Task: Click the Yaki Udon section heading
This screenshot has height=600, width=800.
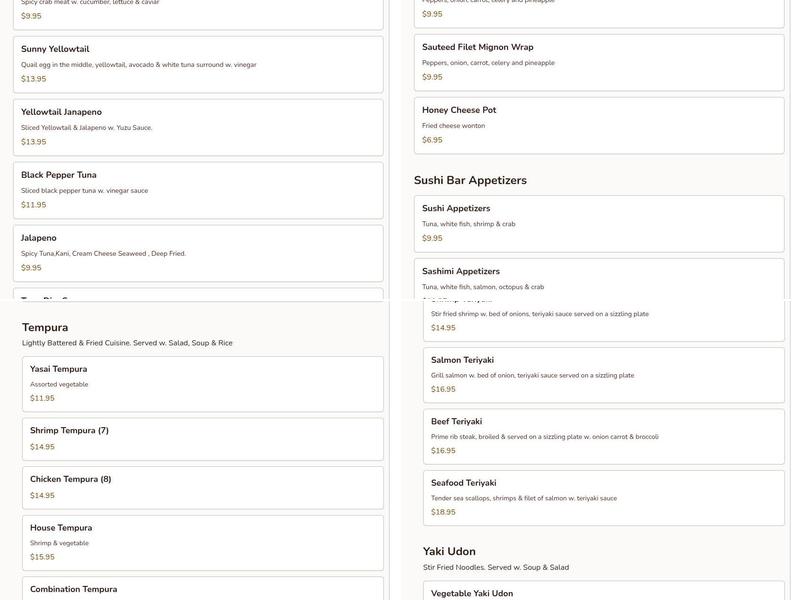Action: 449,552
